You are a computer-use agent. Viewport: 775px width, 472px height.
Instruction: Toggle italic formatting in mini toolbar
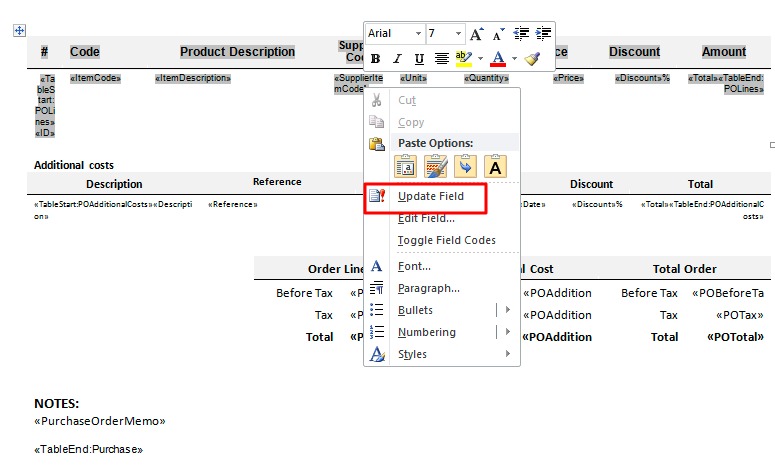[395, 59]
